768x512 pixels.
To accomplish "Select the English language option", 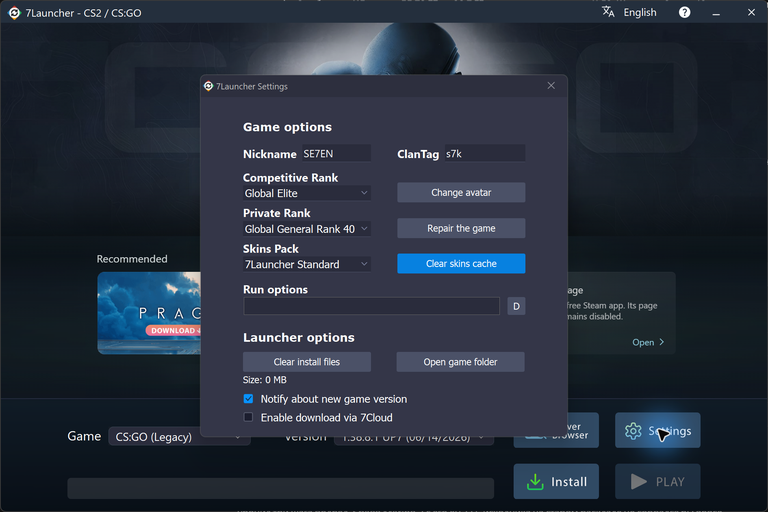I will tap(640, 12).
